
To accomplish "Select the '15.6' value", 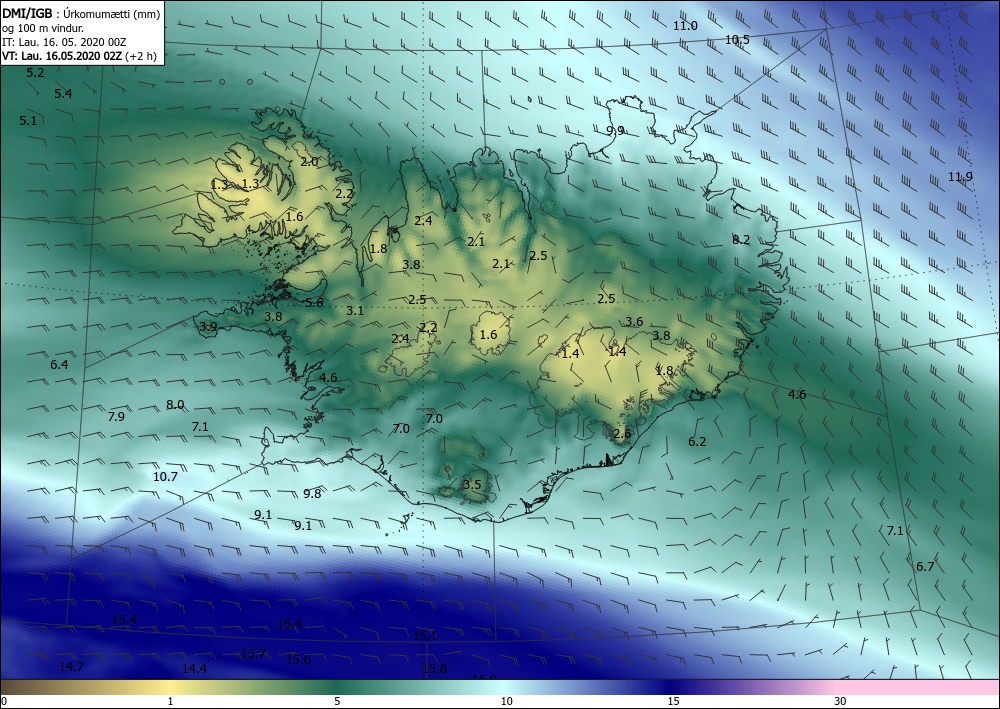I will pos(298,659).
